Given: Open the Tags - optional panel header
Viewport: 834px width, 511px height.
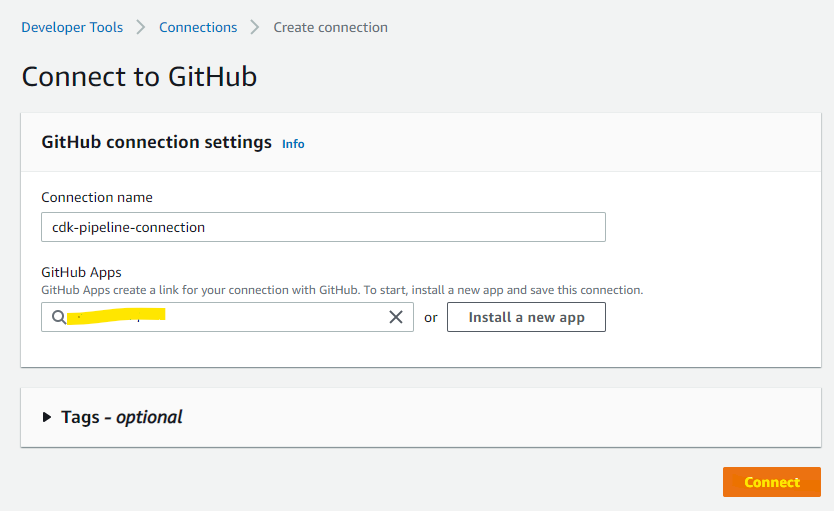Looking at the screenshot, I should pyautogui.click(x=121, y=417).
